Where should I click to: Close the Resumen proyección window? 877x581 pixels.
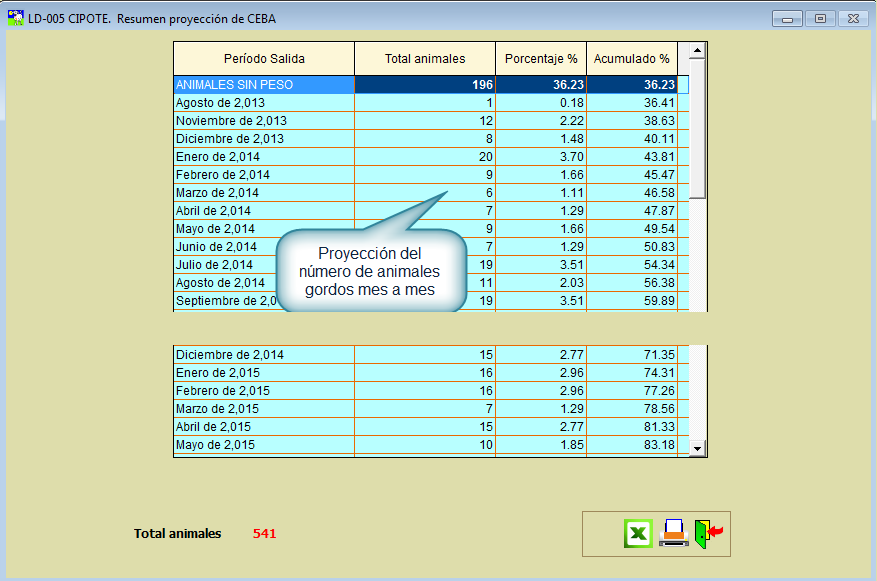852,19
